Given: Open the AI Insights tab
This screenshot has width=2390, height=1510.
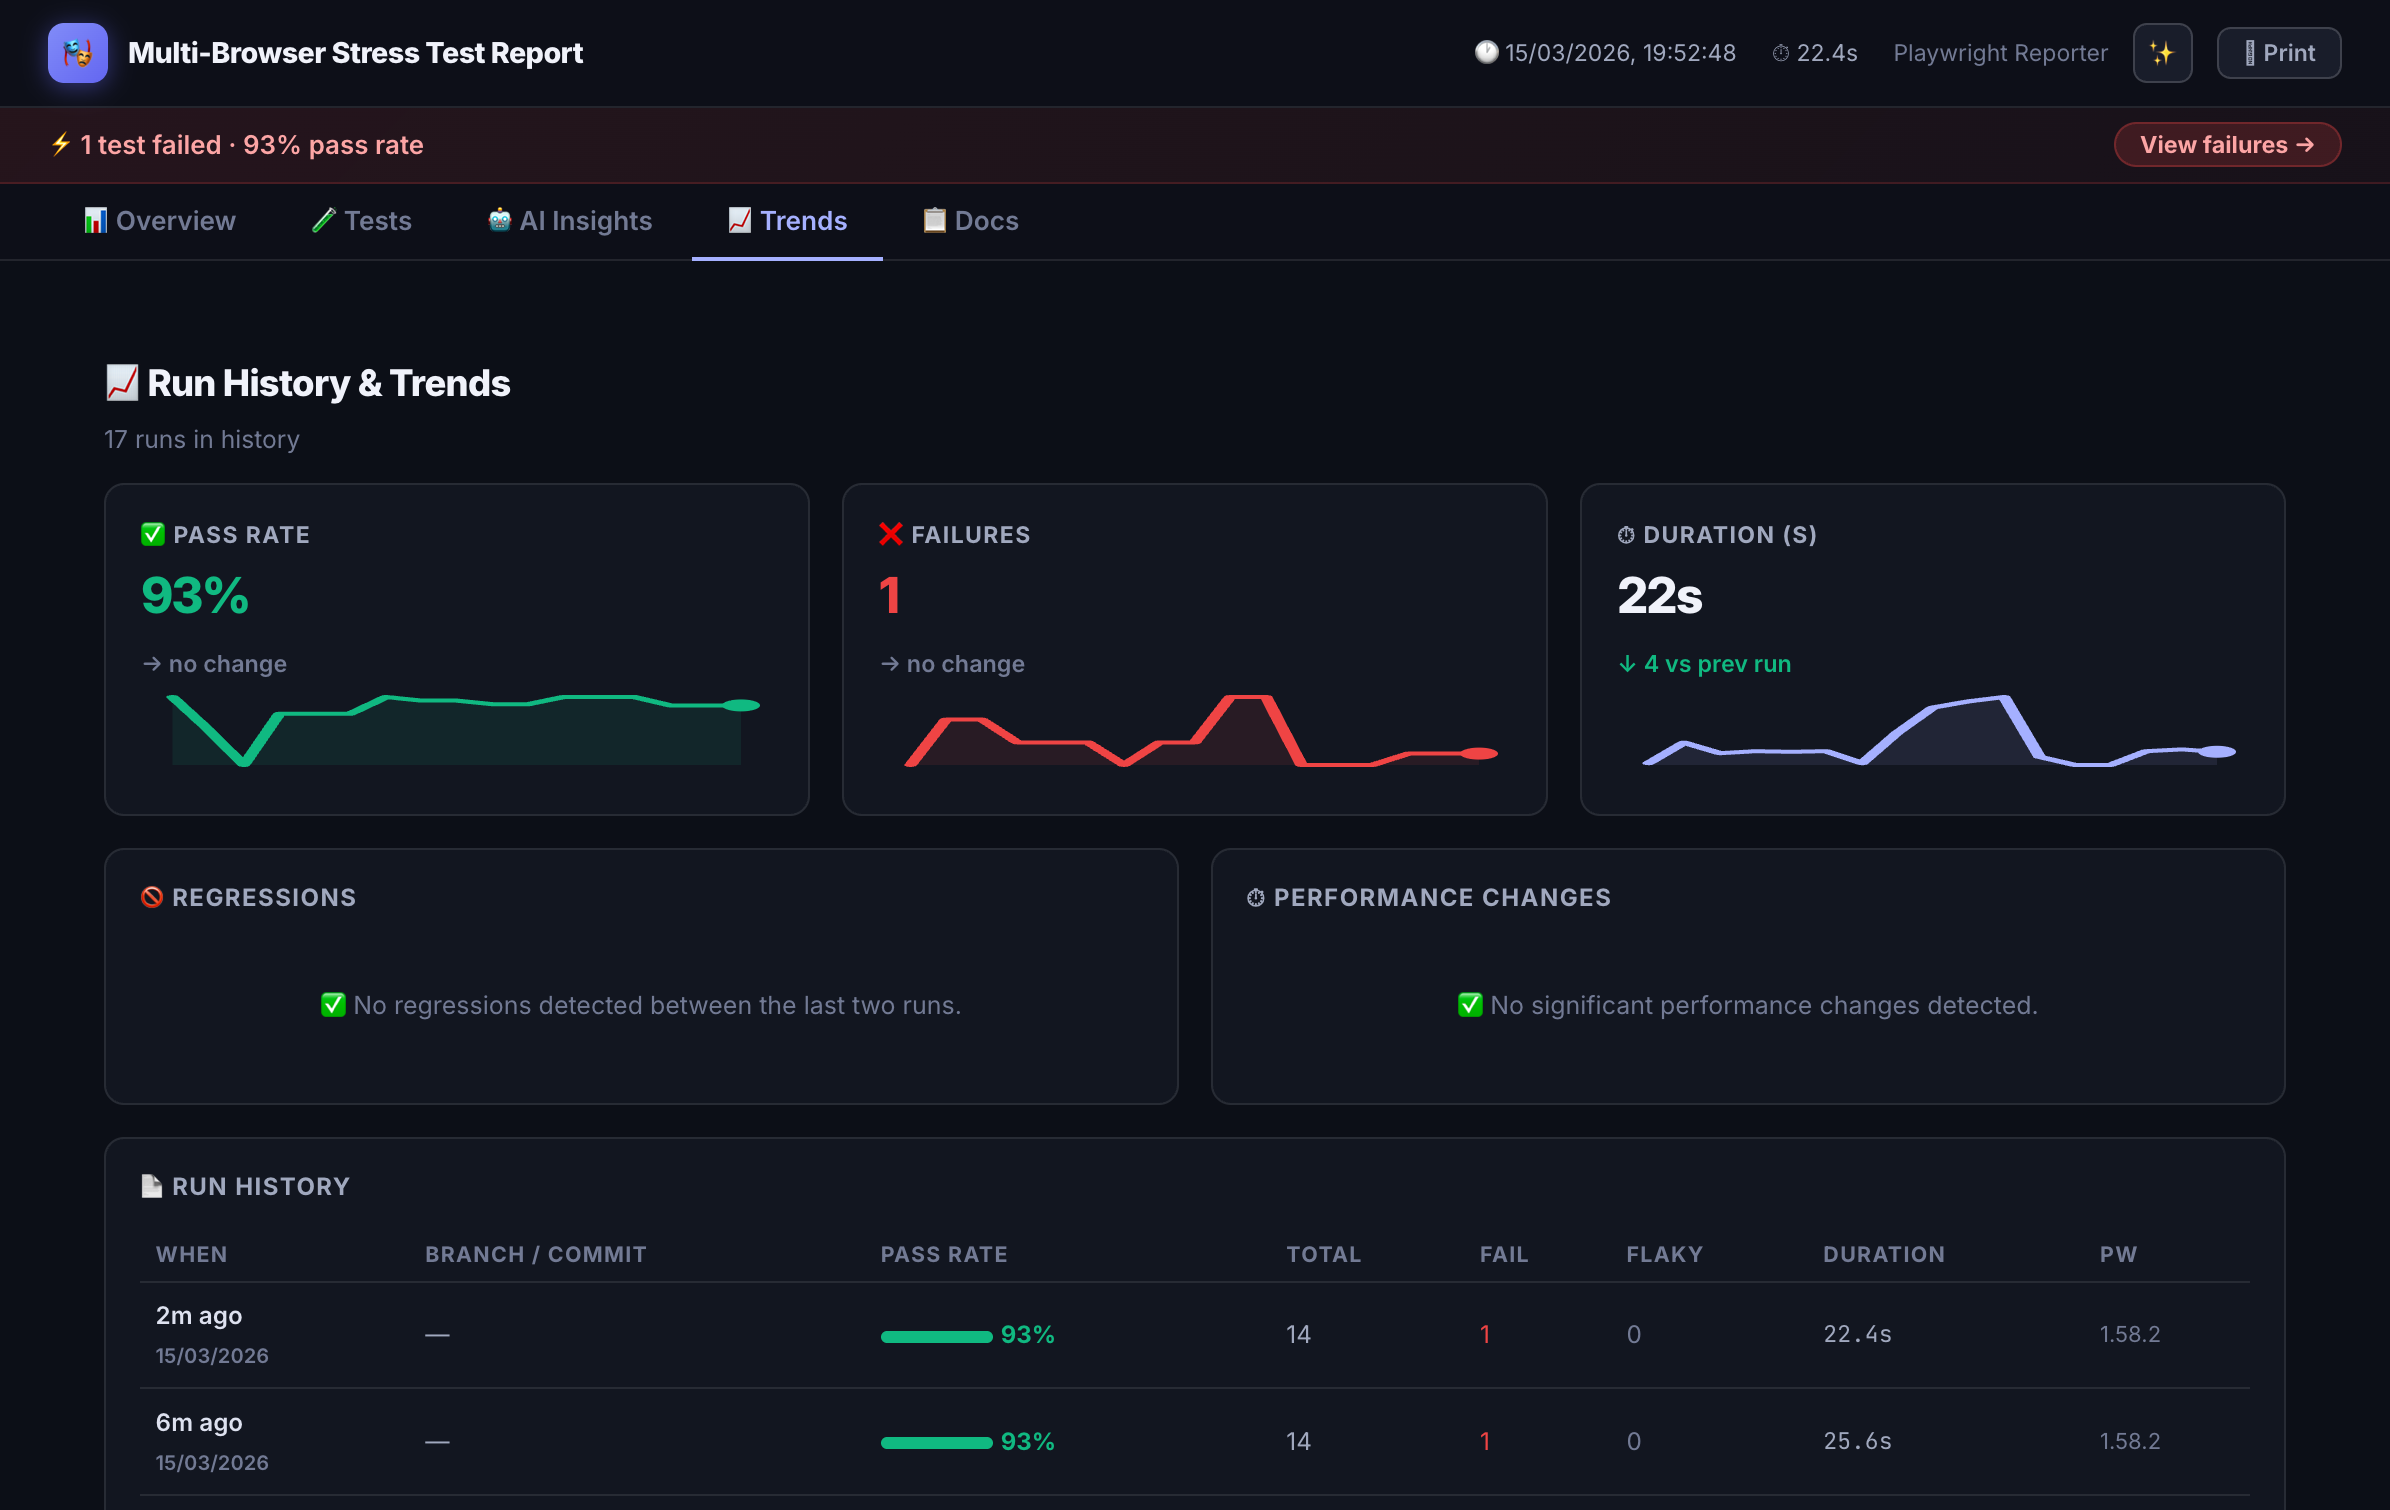Looking at the screenshot, I should (570, 221).
